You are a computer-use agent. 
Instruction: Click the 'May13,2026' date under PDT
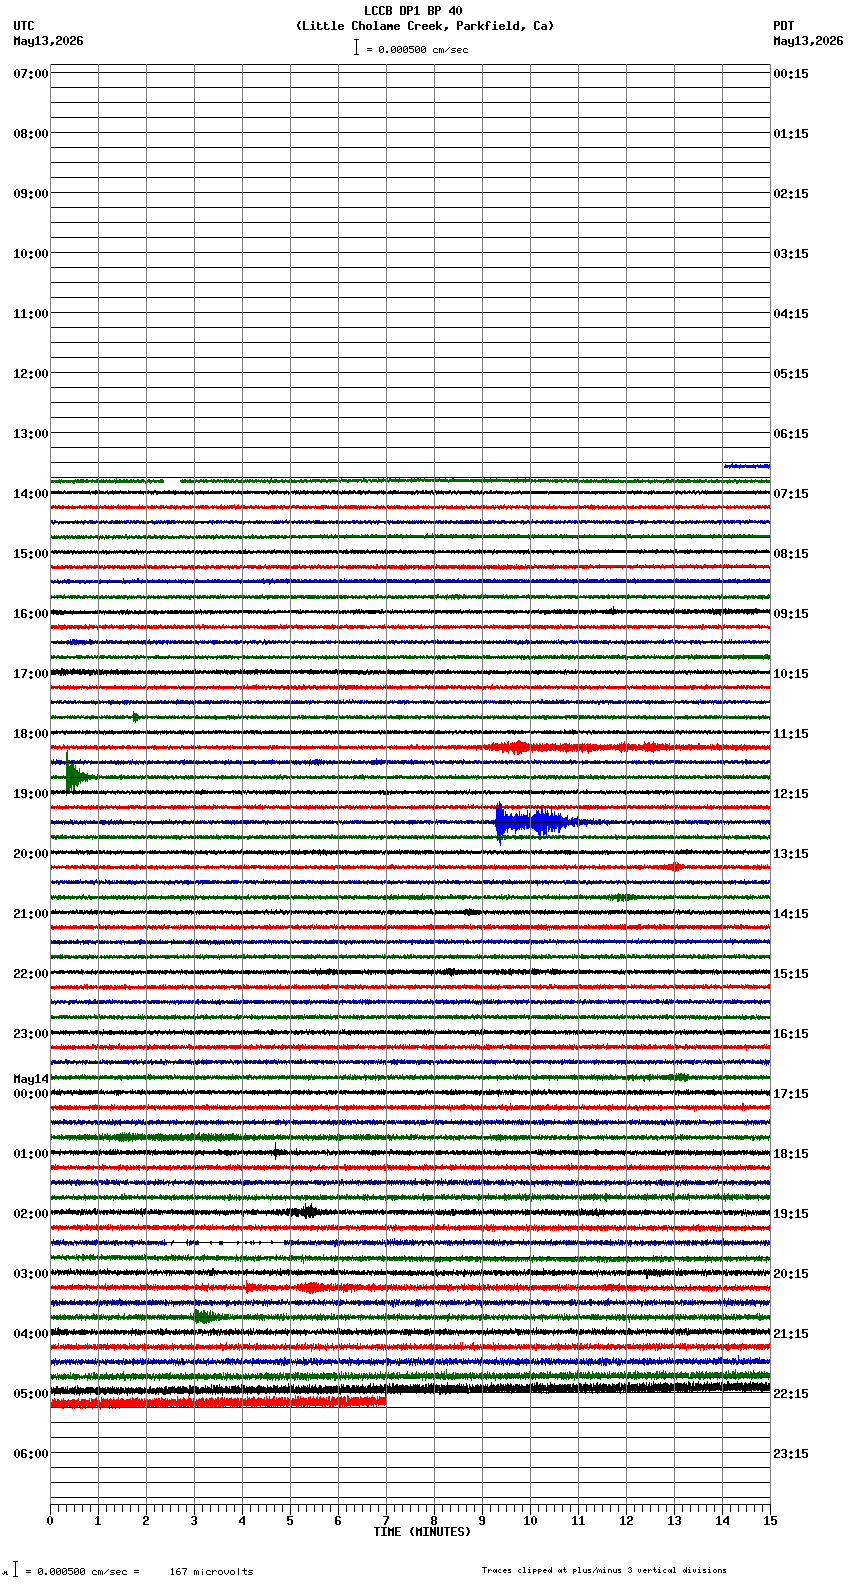click(x=808, y=41)
